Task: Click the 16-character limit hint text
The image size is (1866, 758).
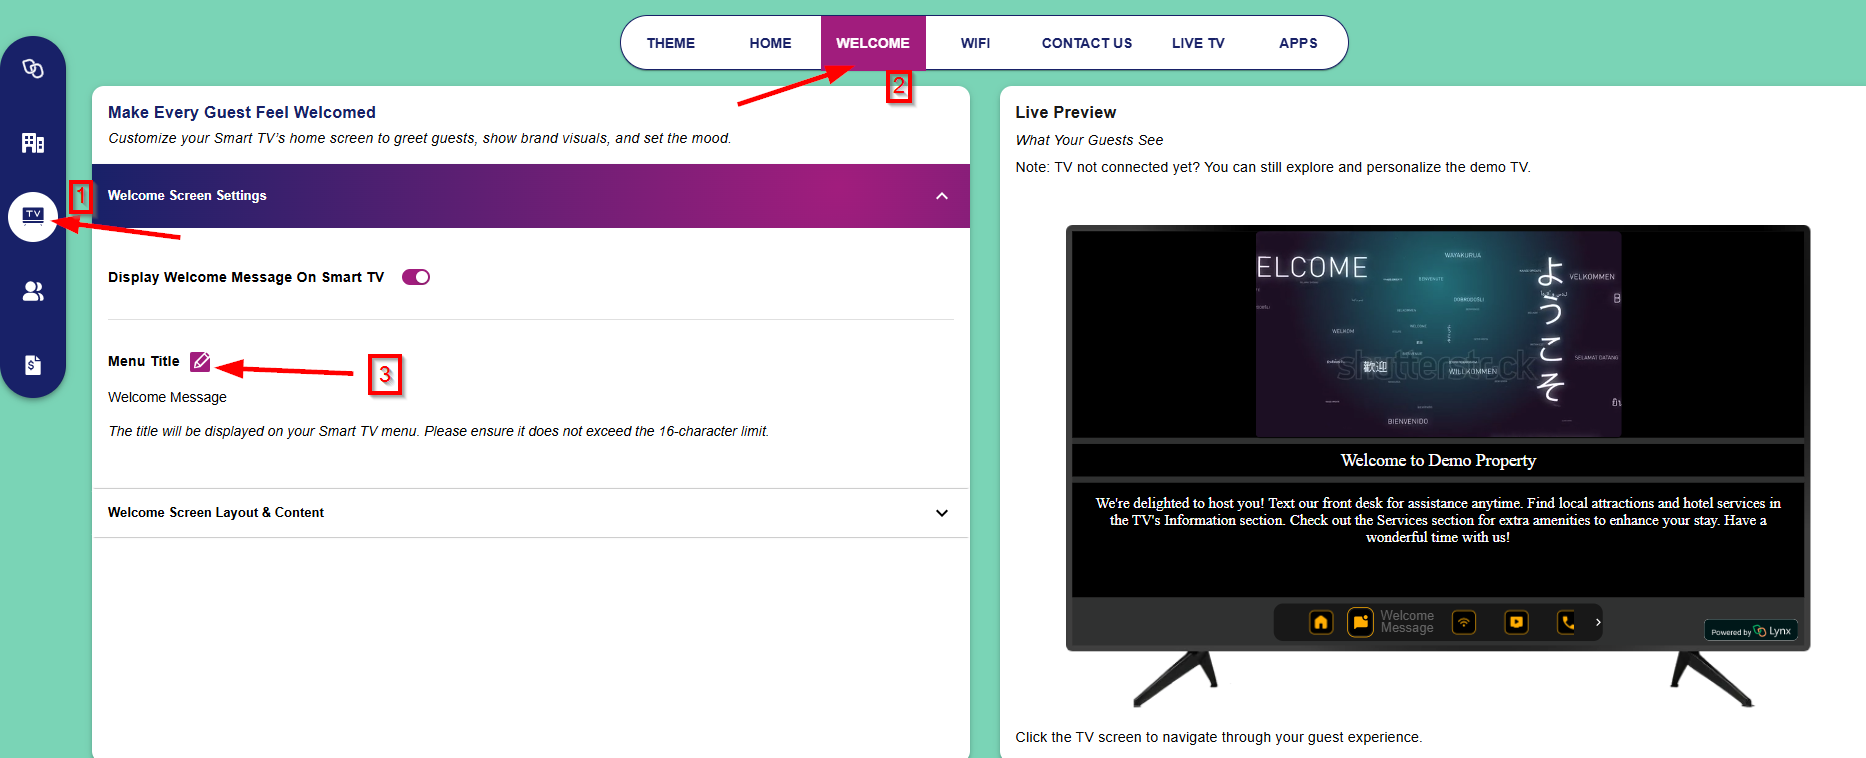Action: pos(438,431)
